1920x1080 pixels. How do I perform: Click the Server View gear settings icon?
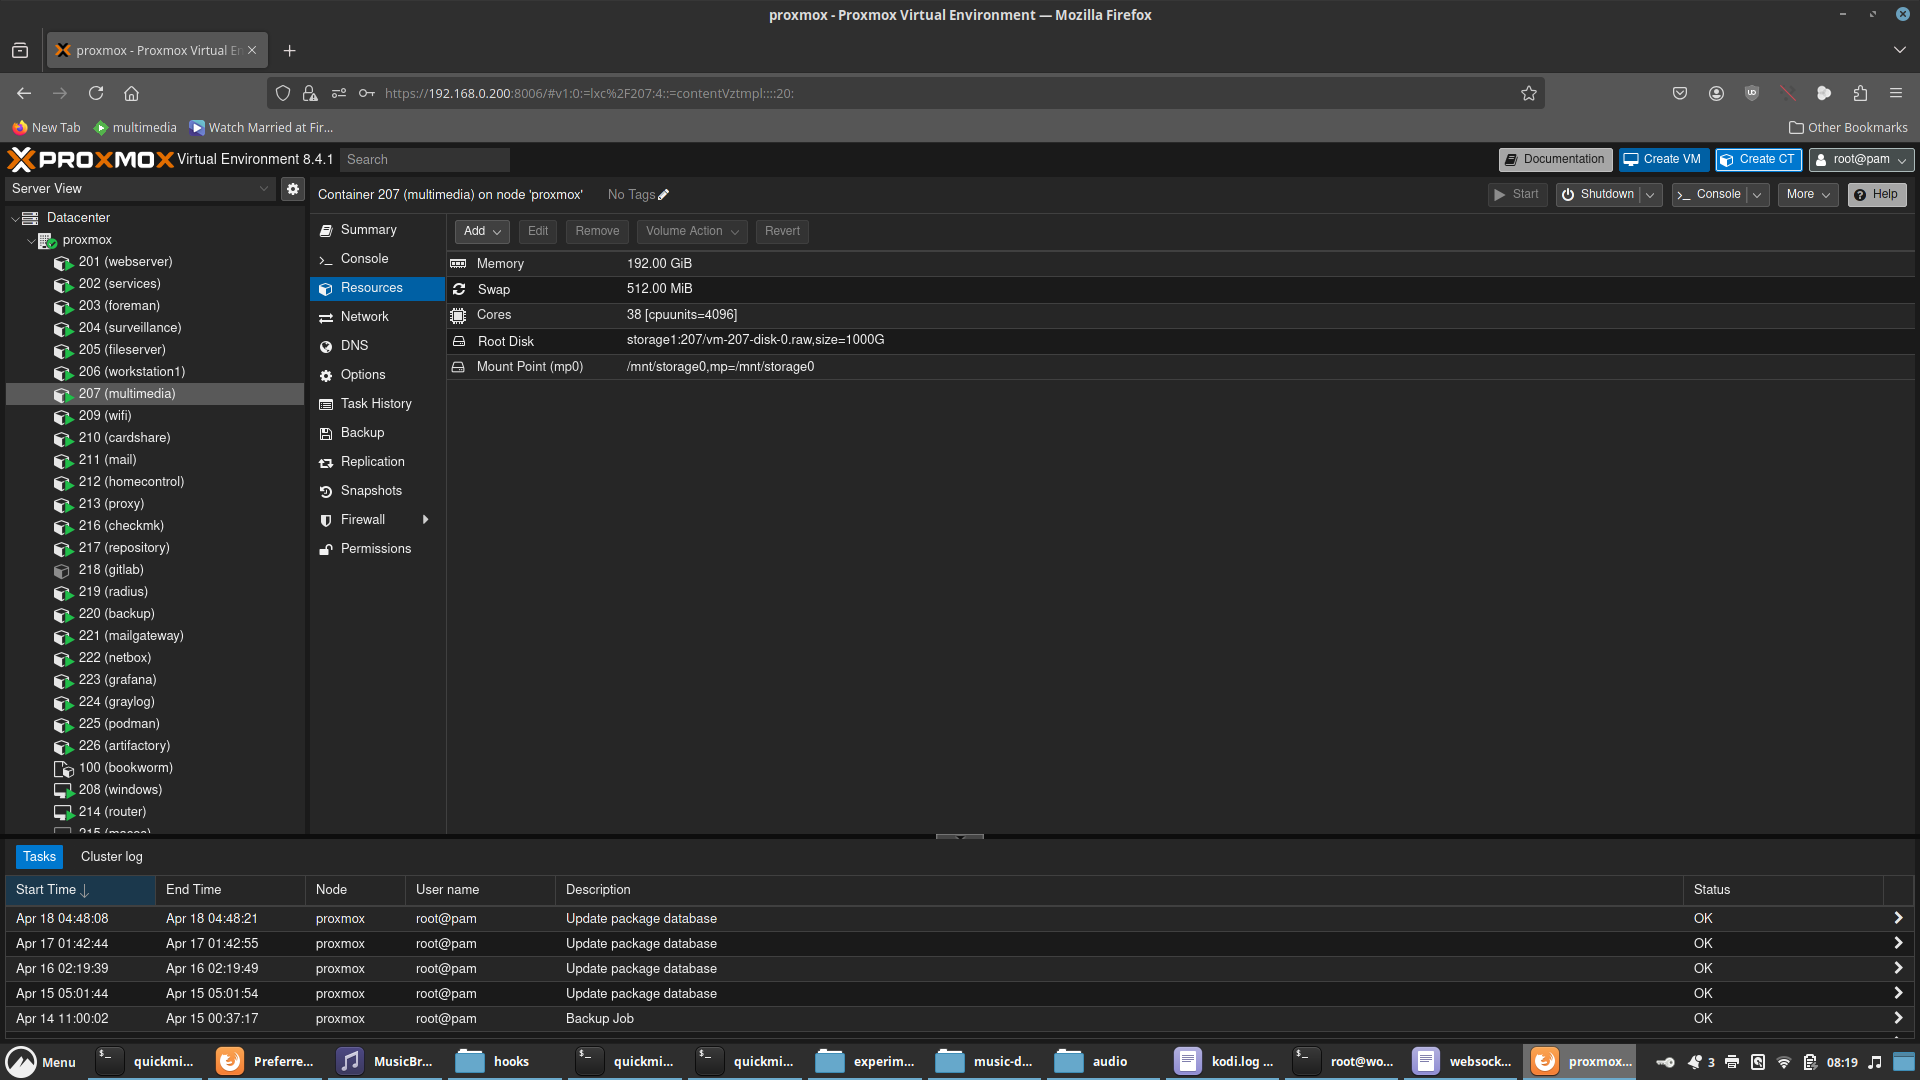292,189
